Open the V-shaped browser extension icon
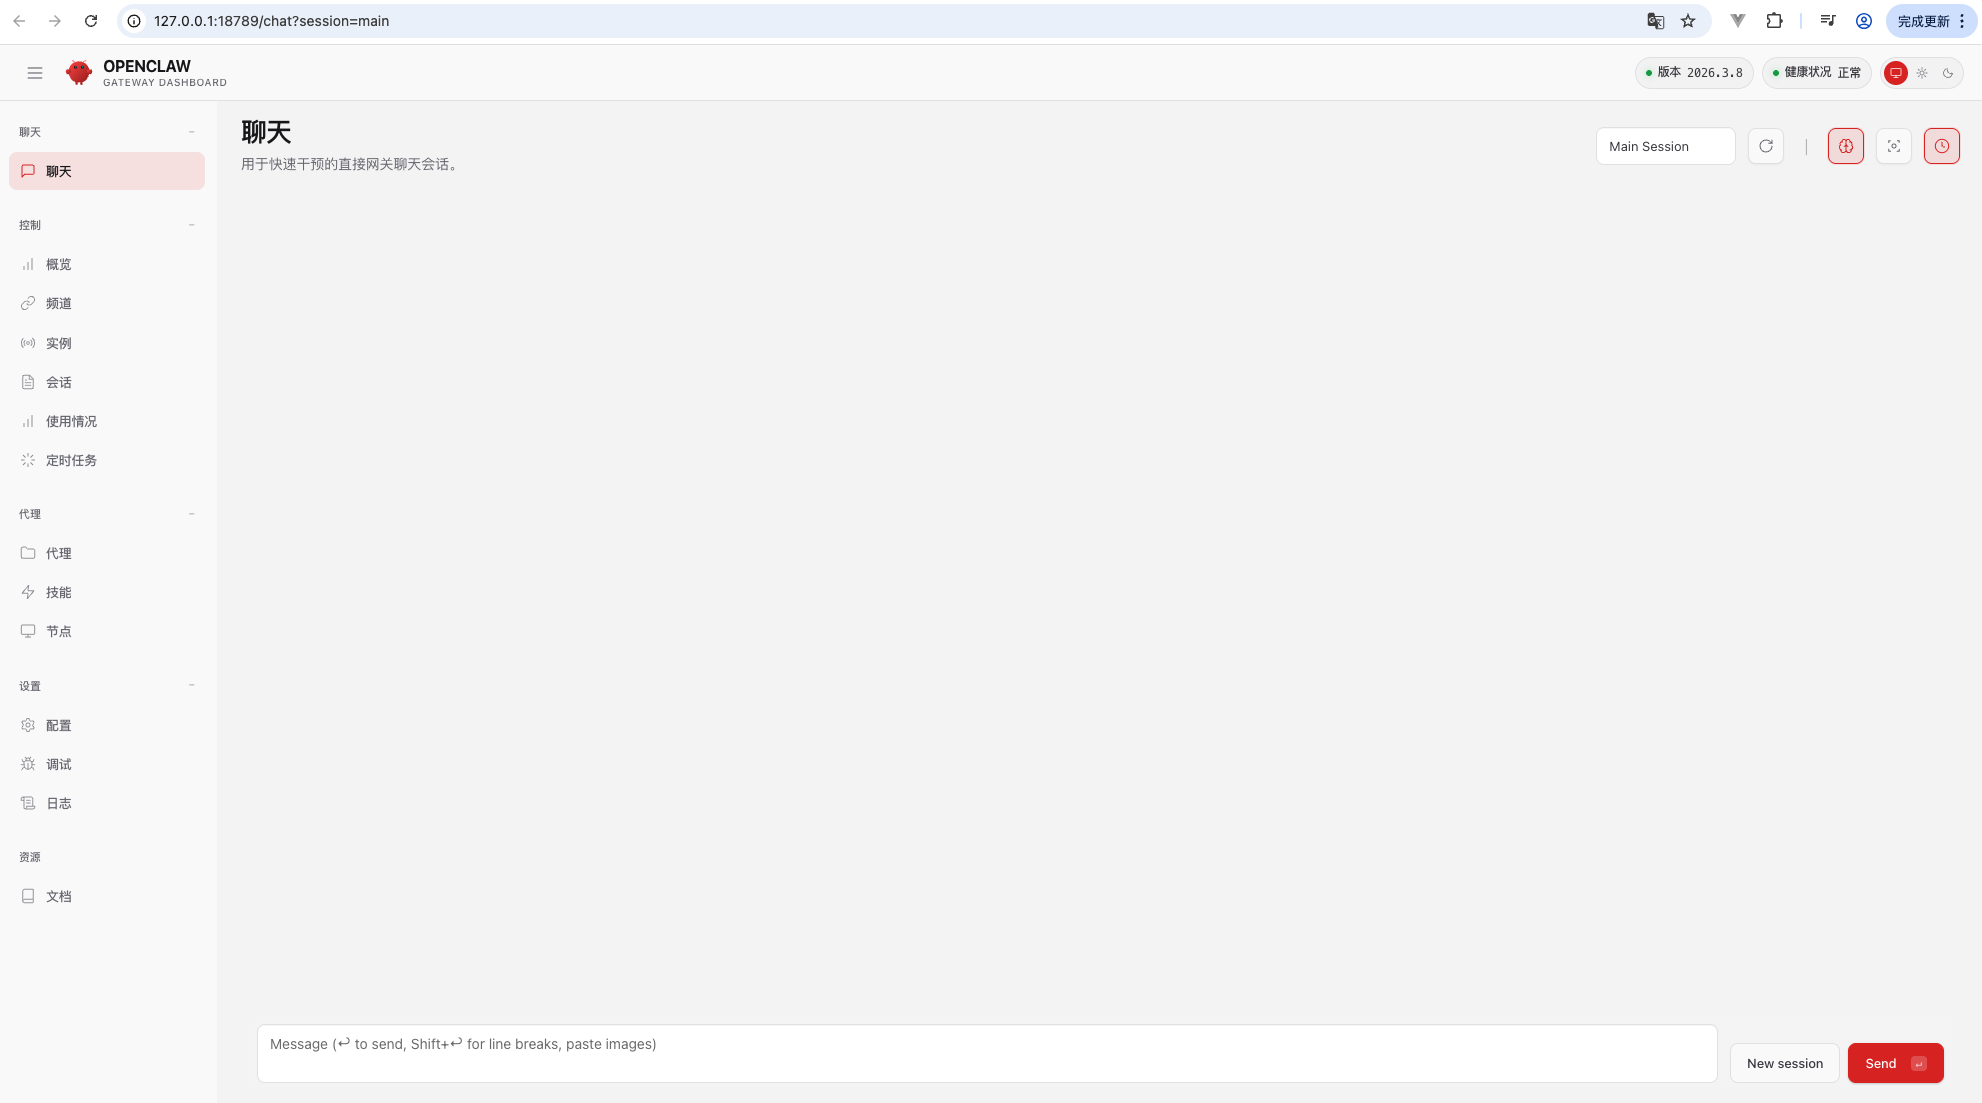The image size is (1982, 1103). pyautogui.click(x=1738, y=21)
